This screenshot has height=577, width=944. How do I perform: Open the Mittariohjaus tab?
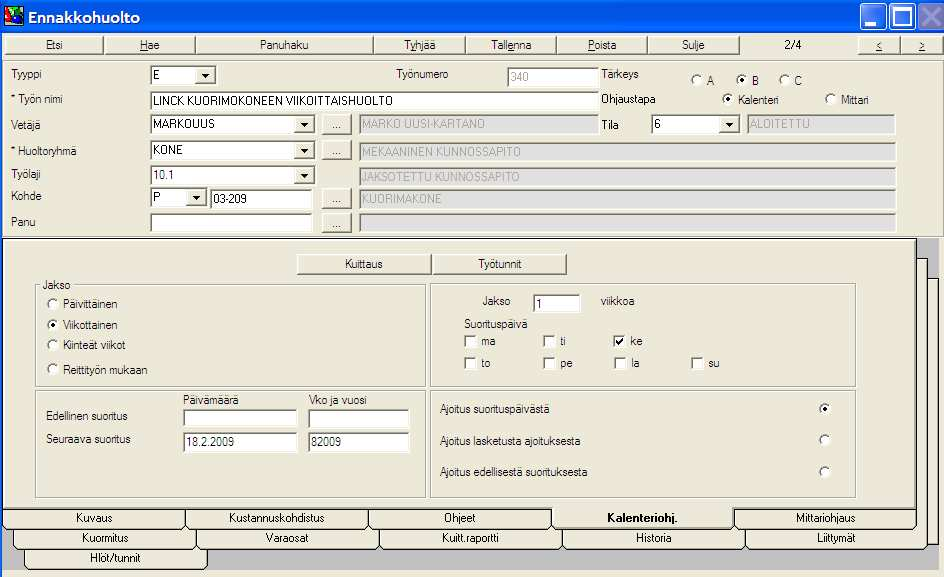[x=825, y=519]
